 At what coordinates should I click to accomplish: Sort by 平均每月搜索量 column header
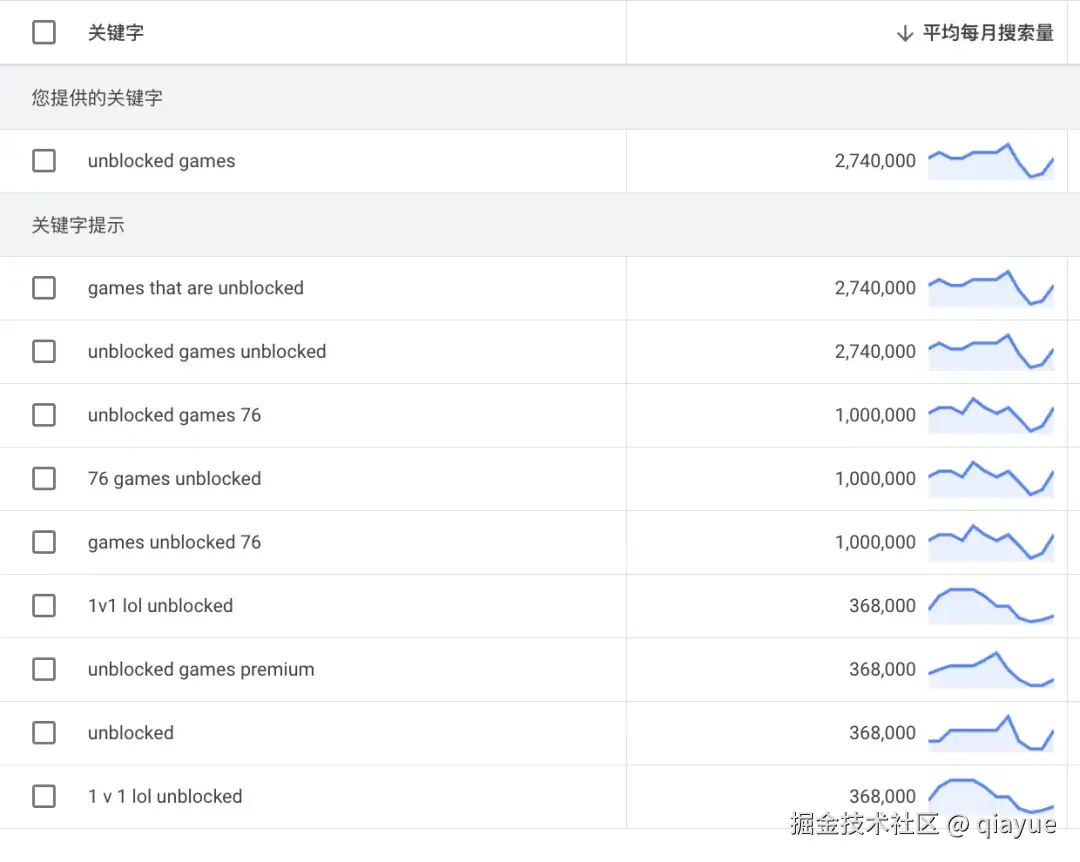coord(988,34)
